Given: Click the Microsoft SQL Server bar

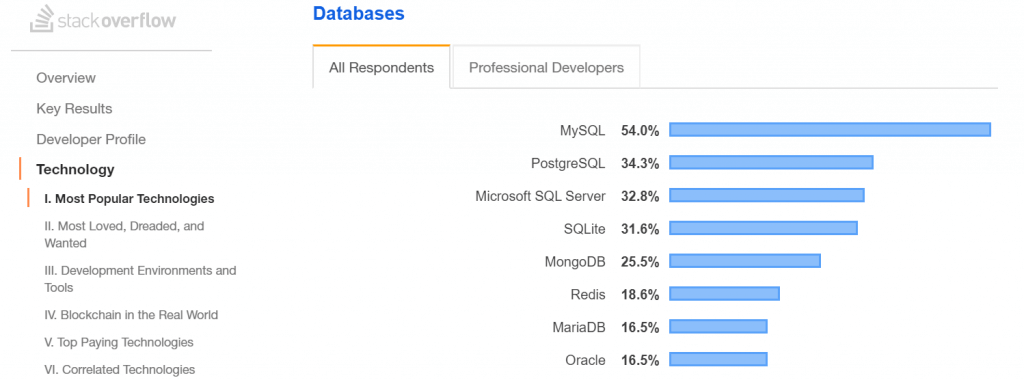Looking at the screenshot, I should click(767, 195).
